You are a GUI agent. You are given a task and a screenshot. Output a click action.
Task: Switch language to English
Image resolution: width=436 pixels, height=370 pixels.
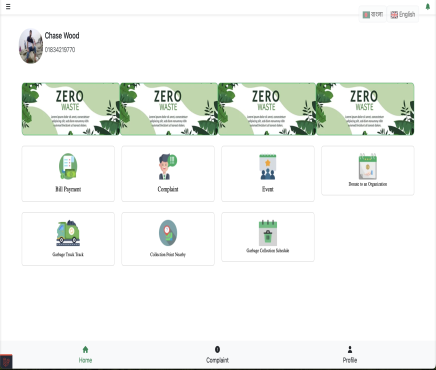click(403, 14)
